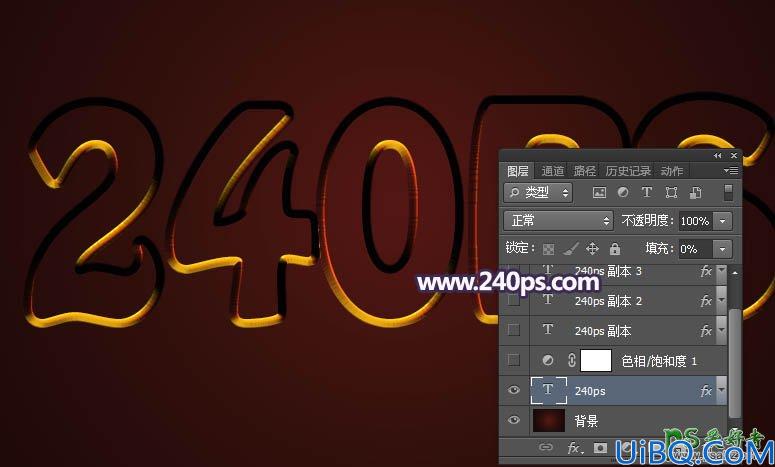Expand effects of 240ps 副本 layer
This screenshot has width=775, height=467.
722,331
